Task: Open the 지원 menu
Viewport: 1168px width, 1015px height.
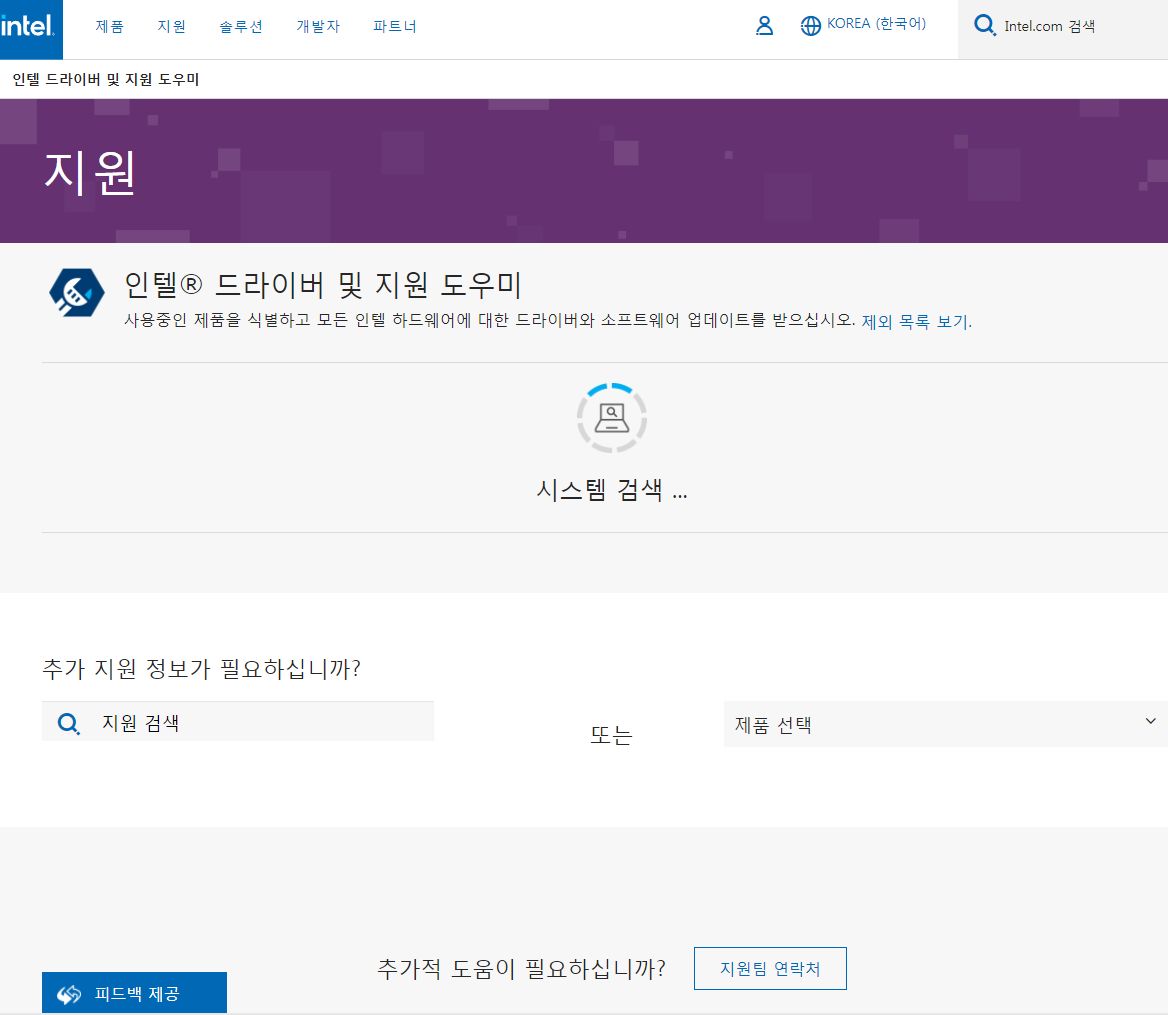Action: pos(171,27)
